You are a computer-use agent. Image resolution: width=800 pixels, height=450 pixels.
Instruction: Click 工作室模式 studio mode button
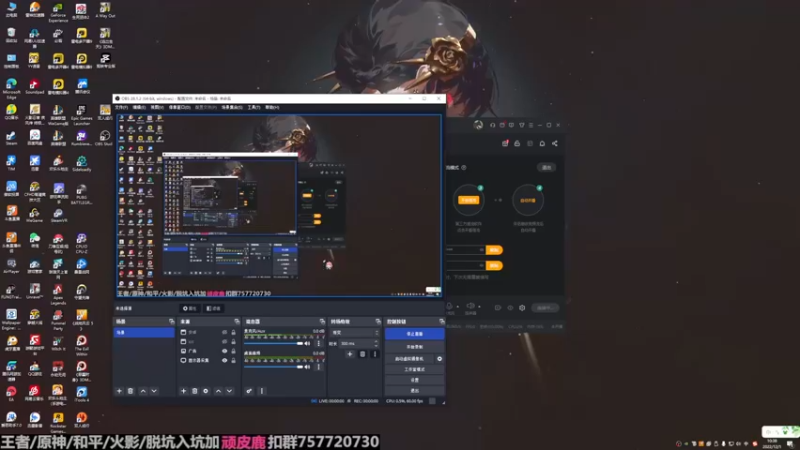tap(414, 369)
